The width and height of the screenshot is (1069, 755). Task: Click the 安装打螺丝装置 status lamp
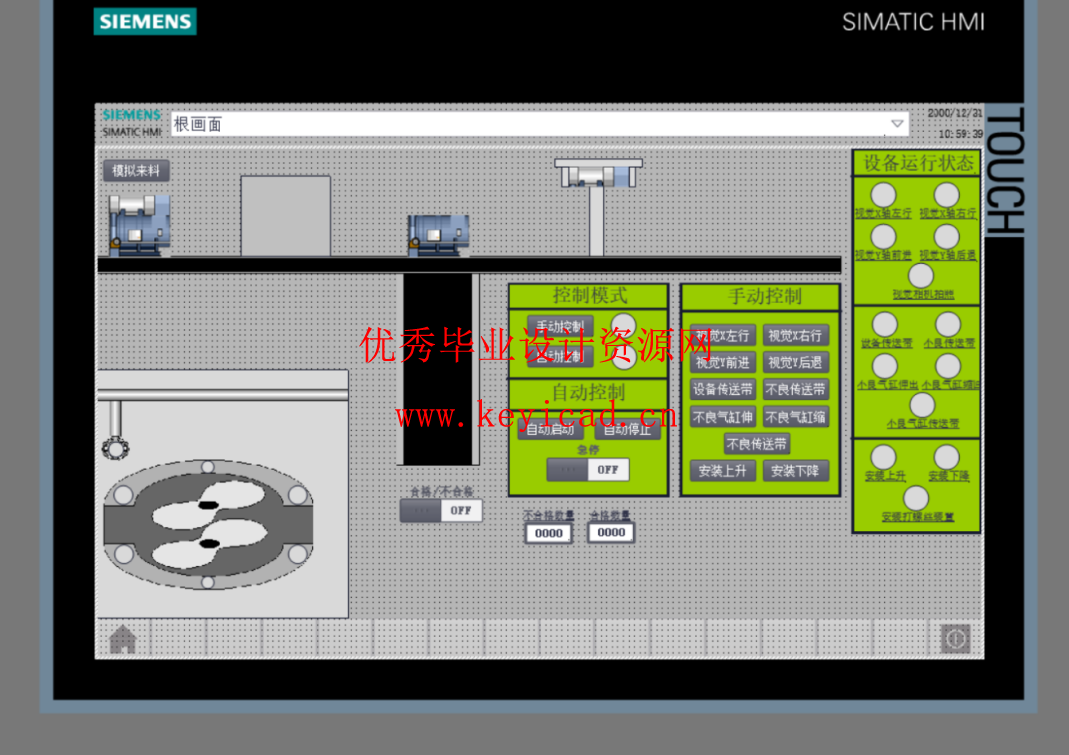(916, 498)
